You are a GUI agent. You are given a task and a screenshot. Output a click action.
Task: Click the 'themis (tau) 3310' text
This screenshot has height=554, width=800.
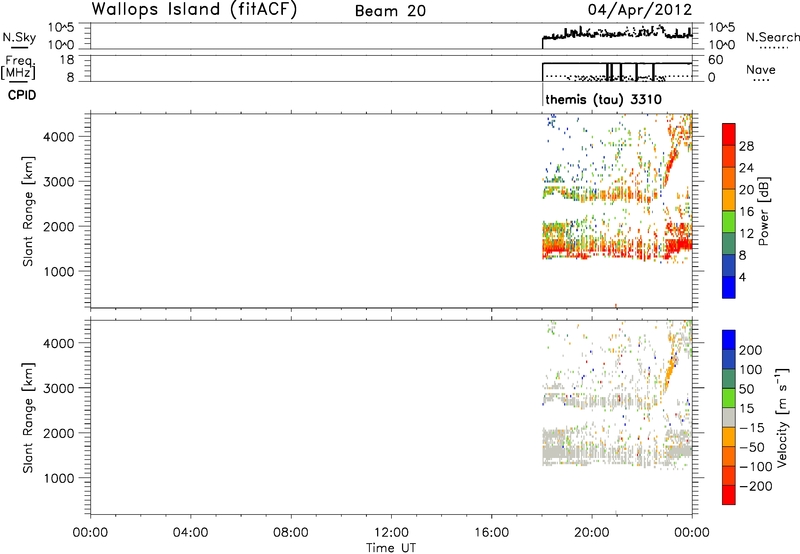pyautogui.click(x=604, y=99)
